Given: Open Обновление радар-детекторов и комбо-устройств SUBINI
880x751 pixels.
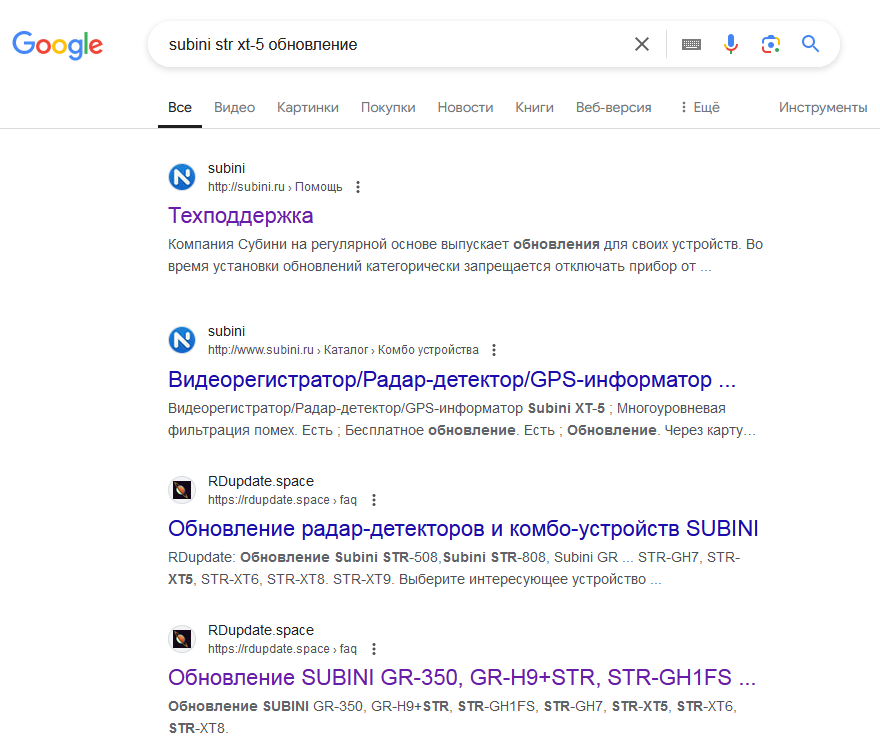Looking at the screenshot, I should 463,529.
